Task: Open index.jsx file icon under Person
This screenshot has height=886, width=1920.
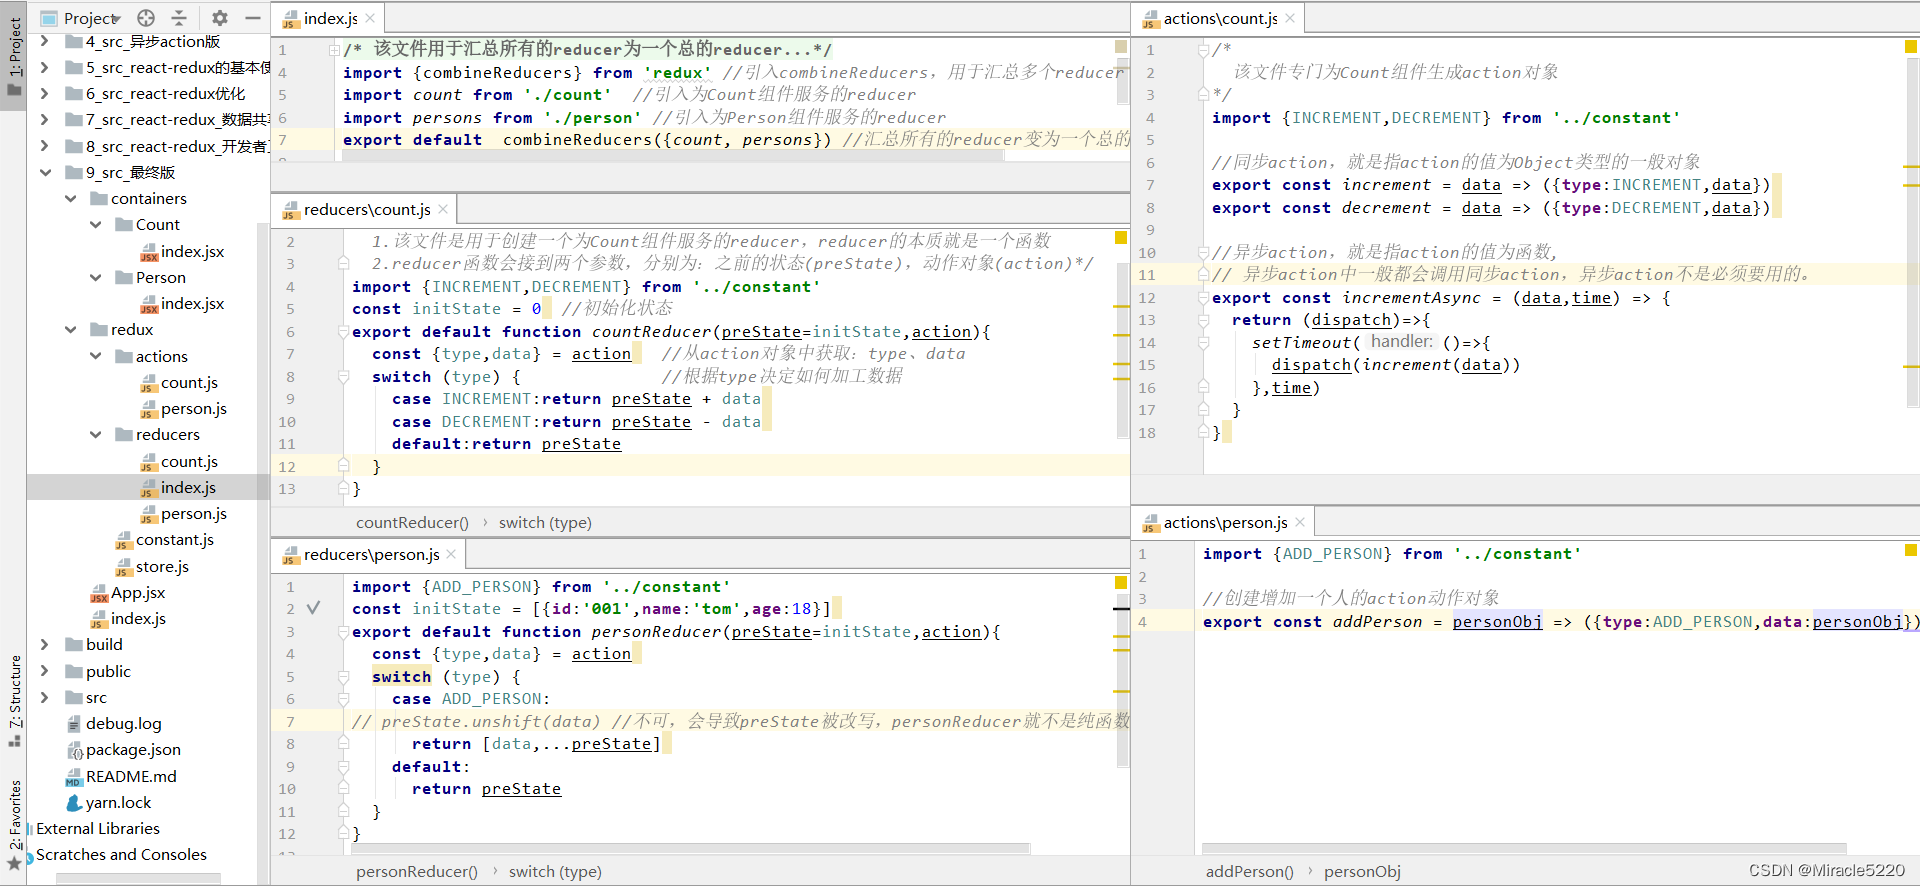Action: pyautogui.click(x=149, y=304)
